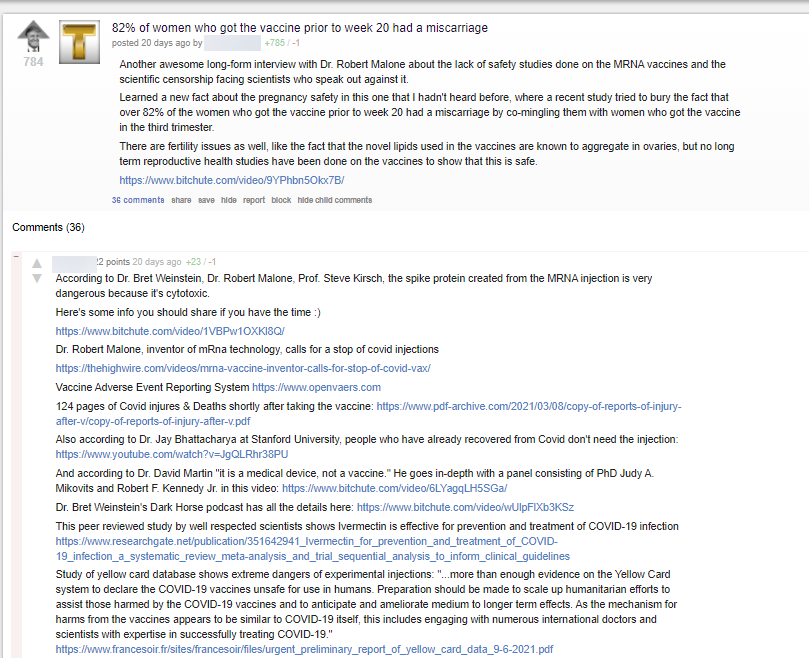Block the post author

pos(281,200)
